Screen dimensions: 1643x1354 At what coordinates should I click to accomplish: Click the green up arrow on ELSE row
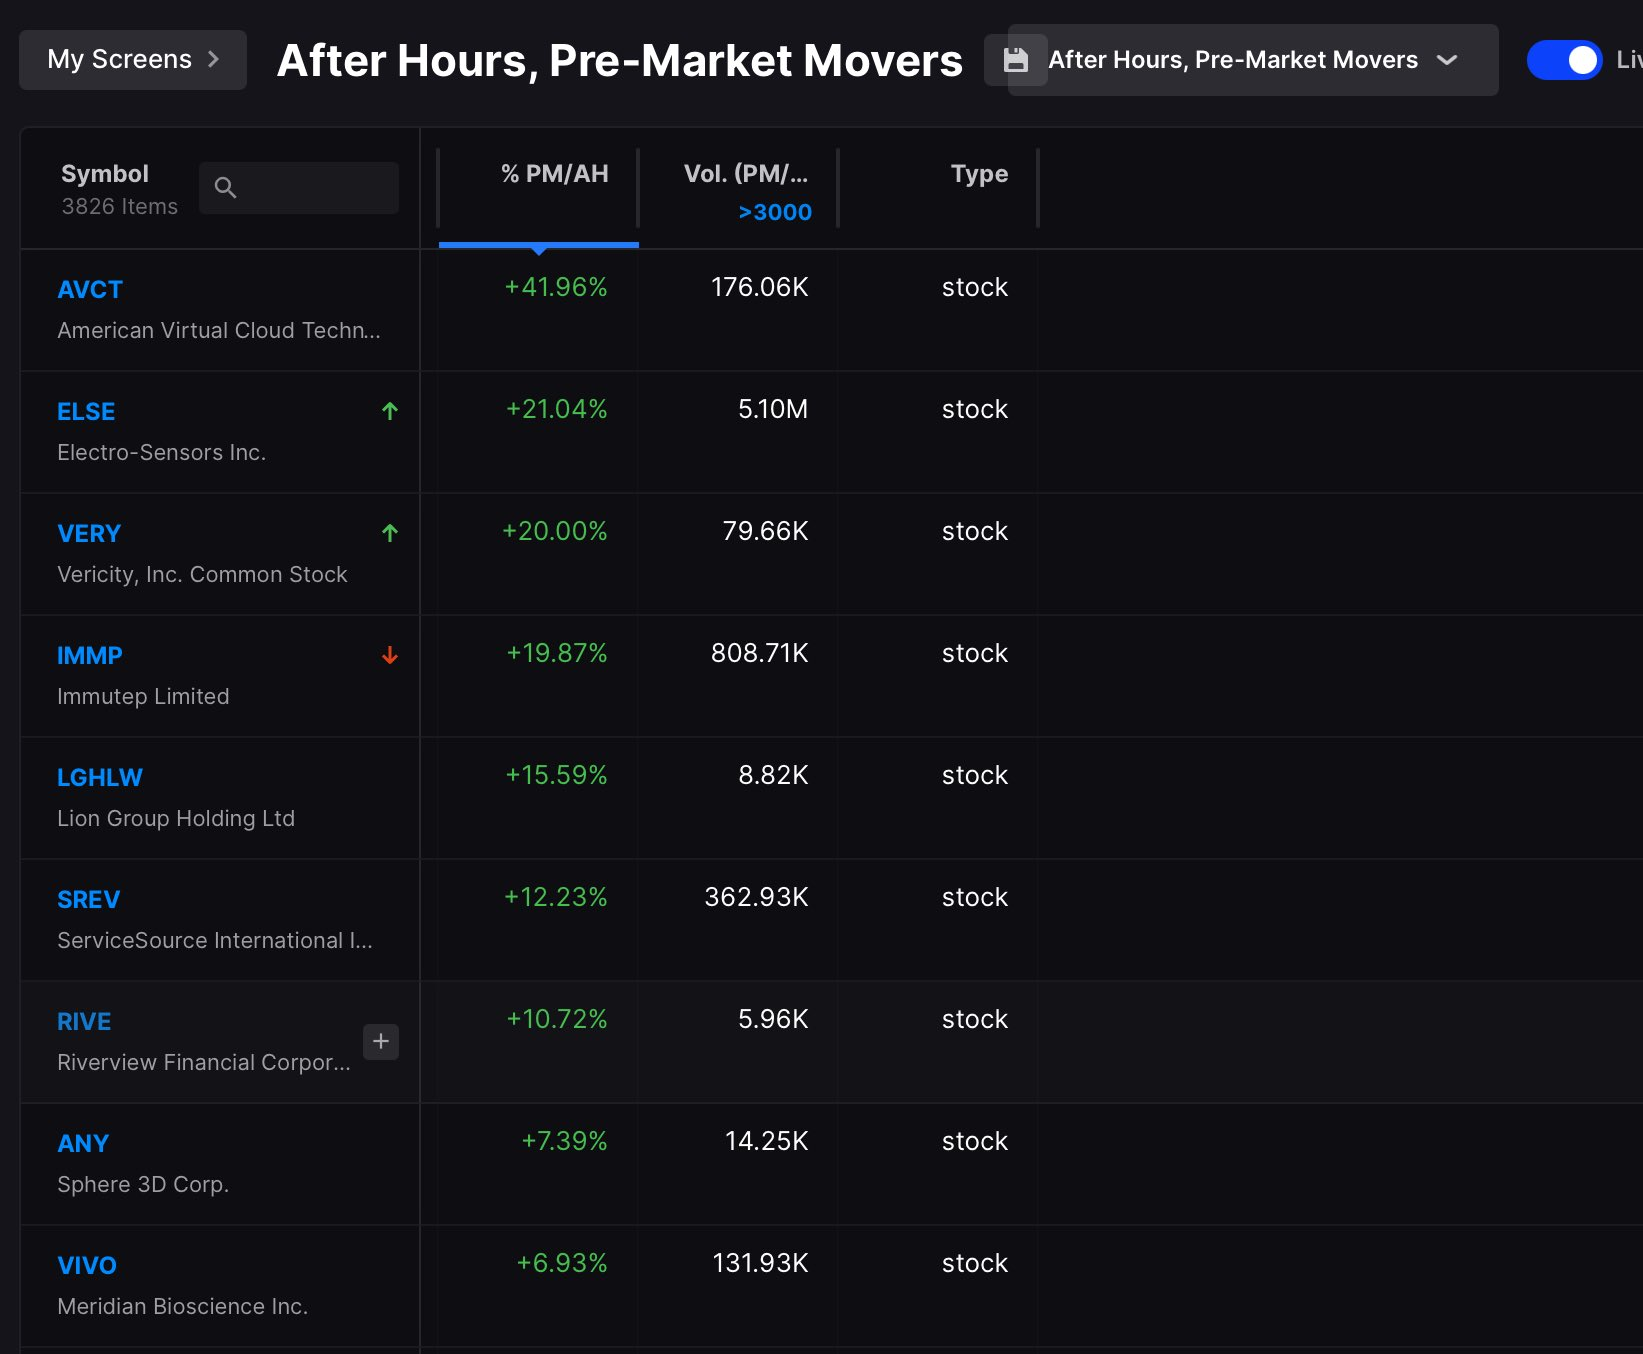[x=390, y=411]
